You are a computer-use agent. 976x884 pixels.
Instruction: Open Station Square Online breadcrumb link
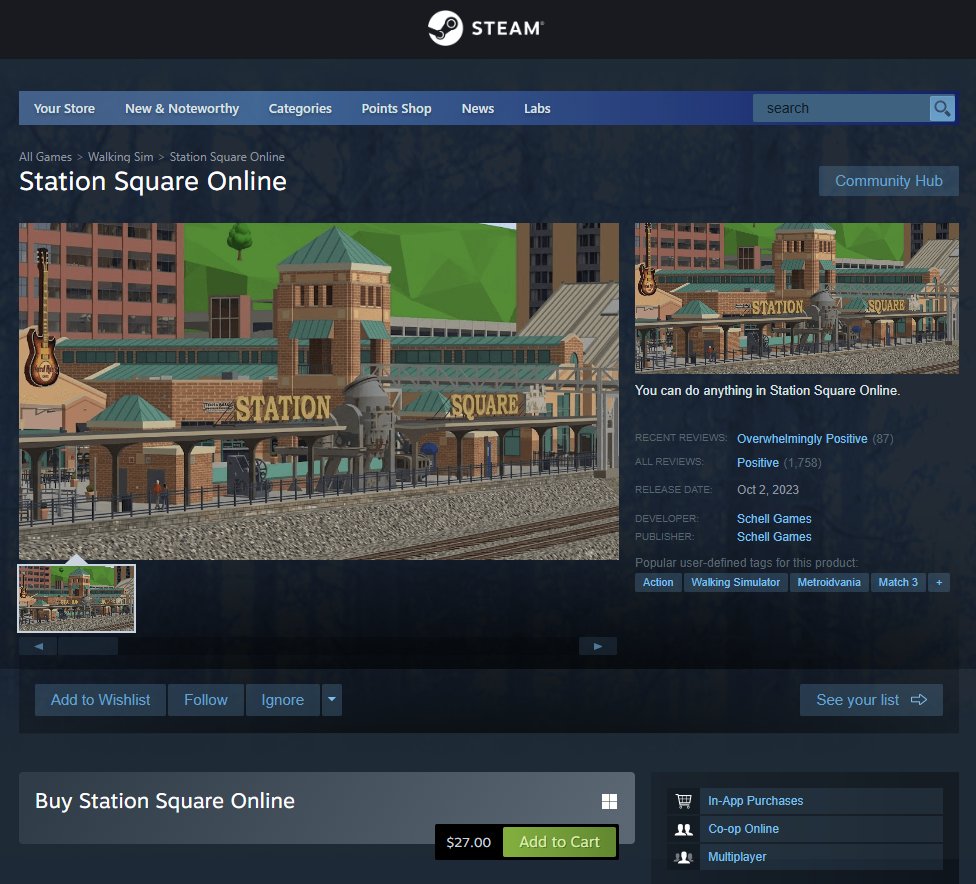coord(227,157)
